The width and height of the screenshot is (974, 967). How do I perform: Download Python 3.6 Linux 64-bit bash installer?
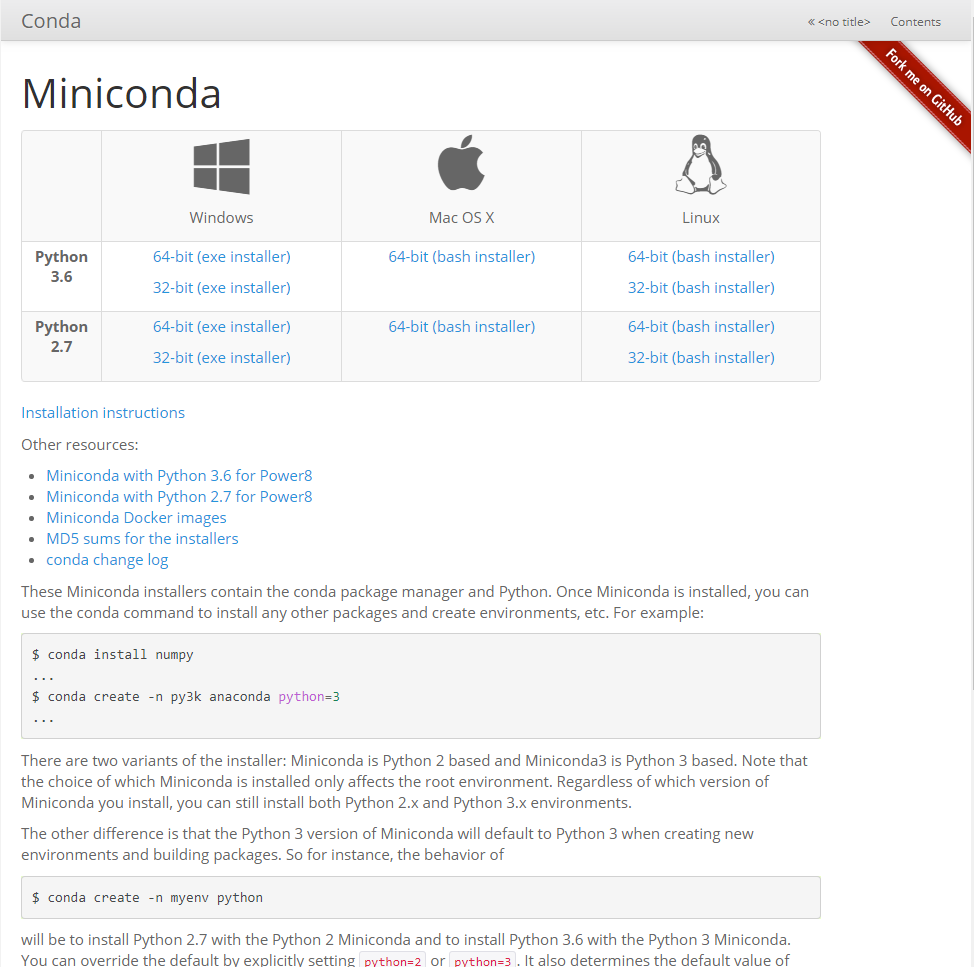(701, 257)
